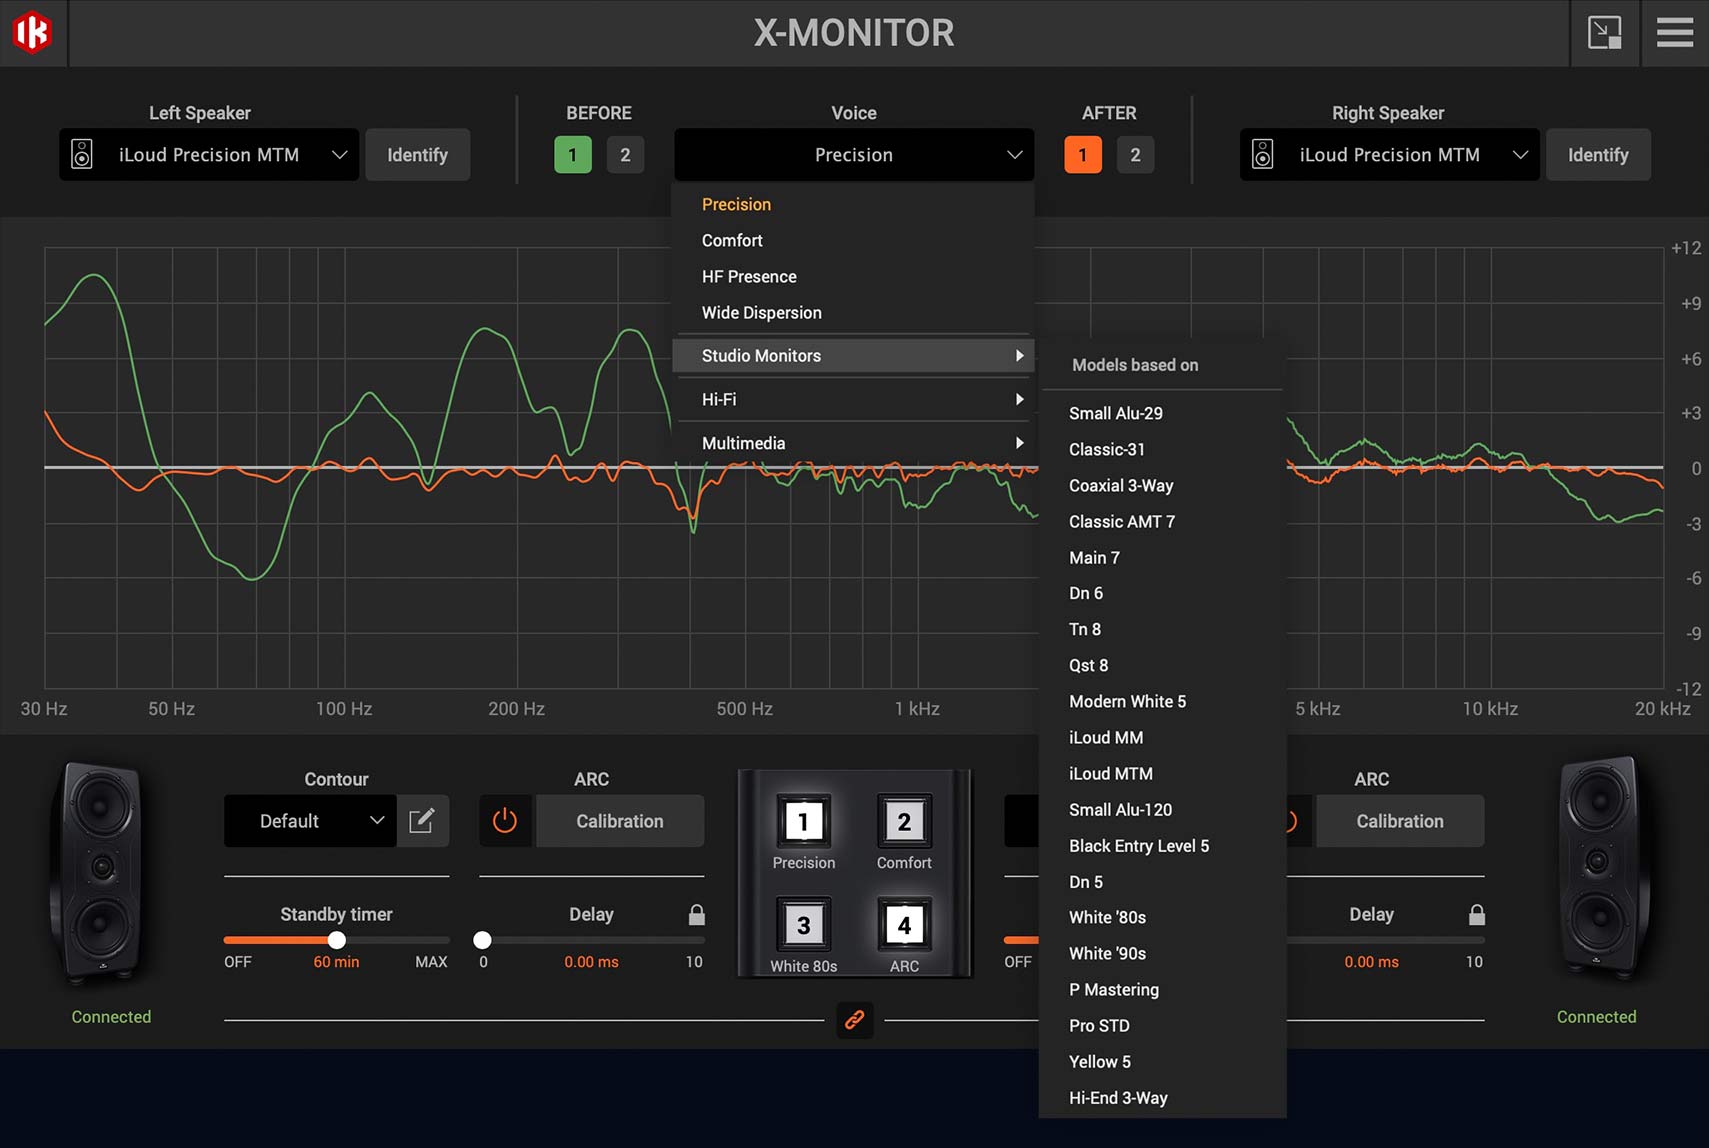This screenshot has width=1709, height=1148.
Task: Open the hamburger menu icon
Action: [1675, 32]
